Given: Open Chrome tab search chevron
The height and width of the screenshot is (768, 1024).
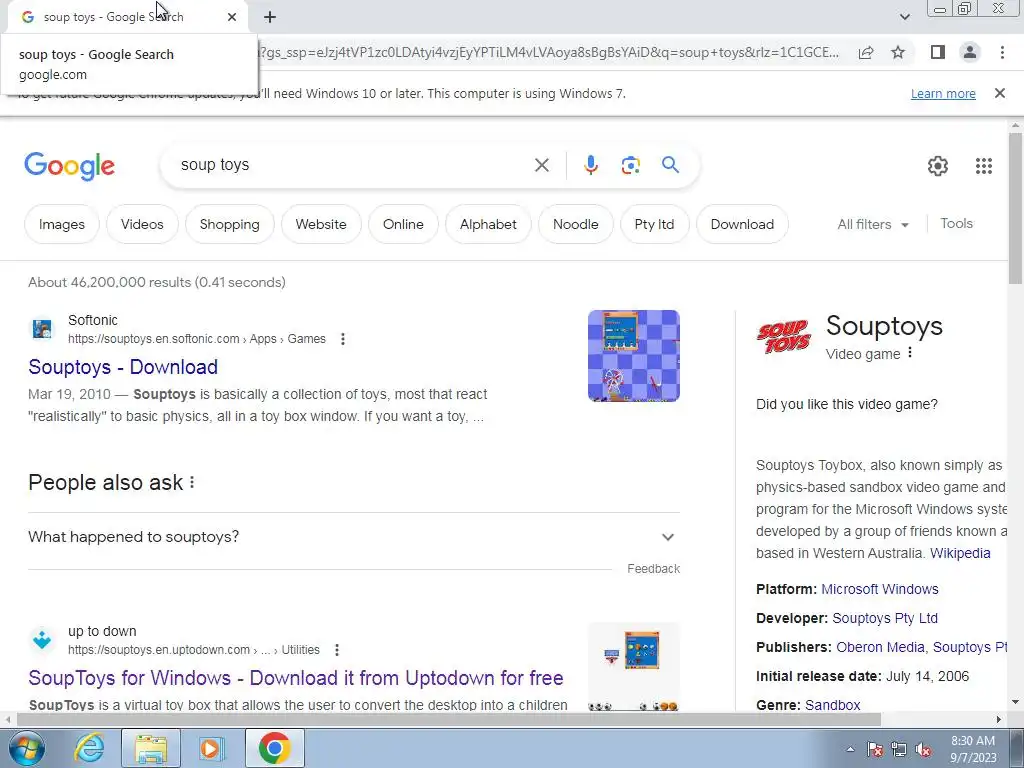Looking at the screenshot, I should click(904, 17).
